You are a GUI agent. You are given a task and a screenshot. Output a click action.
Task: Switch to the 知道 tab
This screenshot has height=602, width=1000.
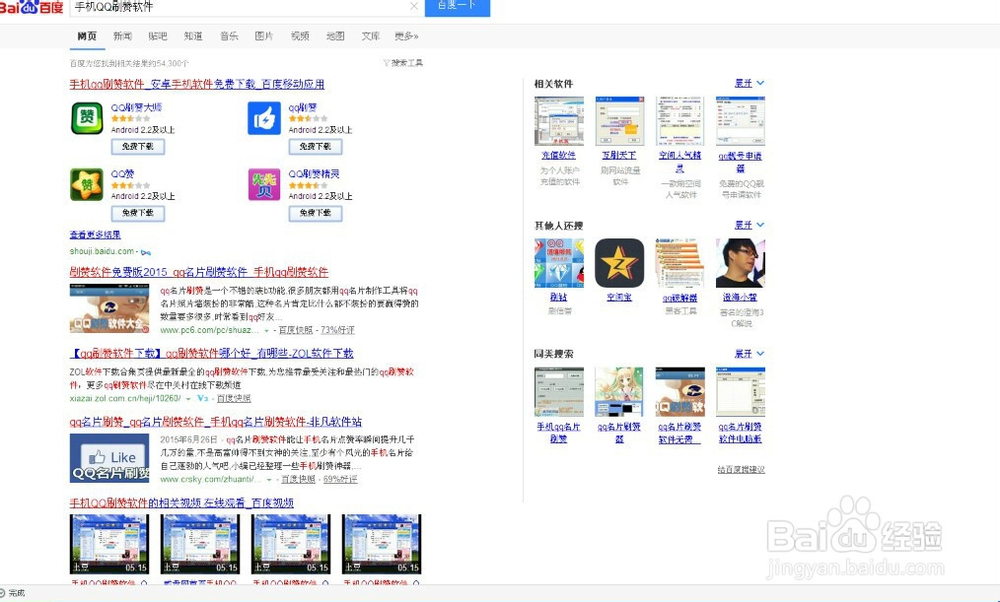pyautogui.click(x=193, y=36)
